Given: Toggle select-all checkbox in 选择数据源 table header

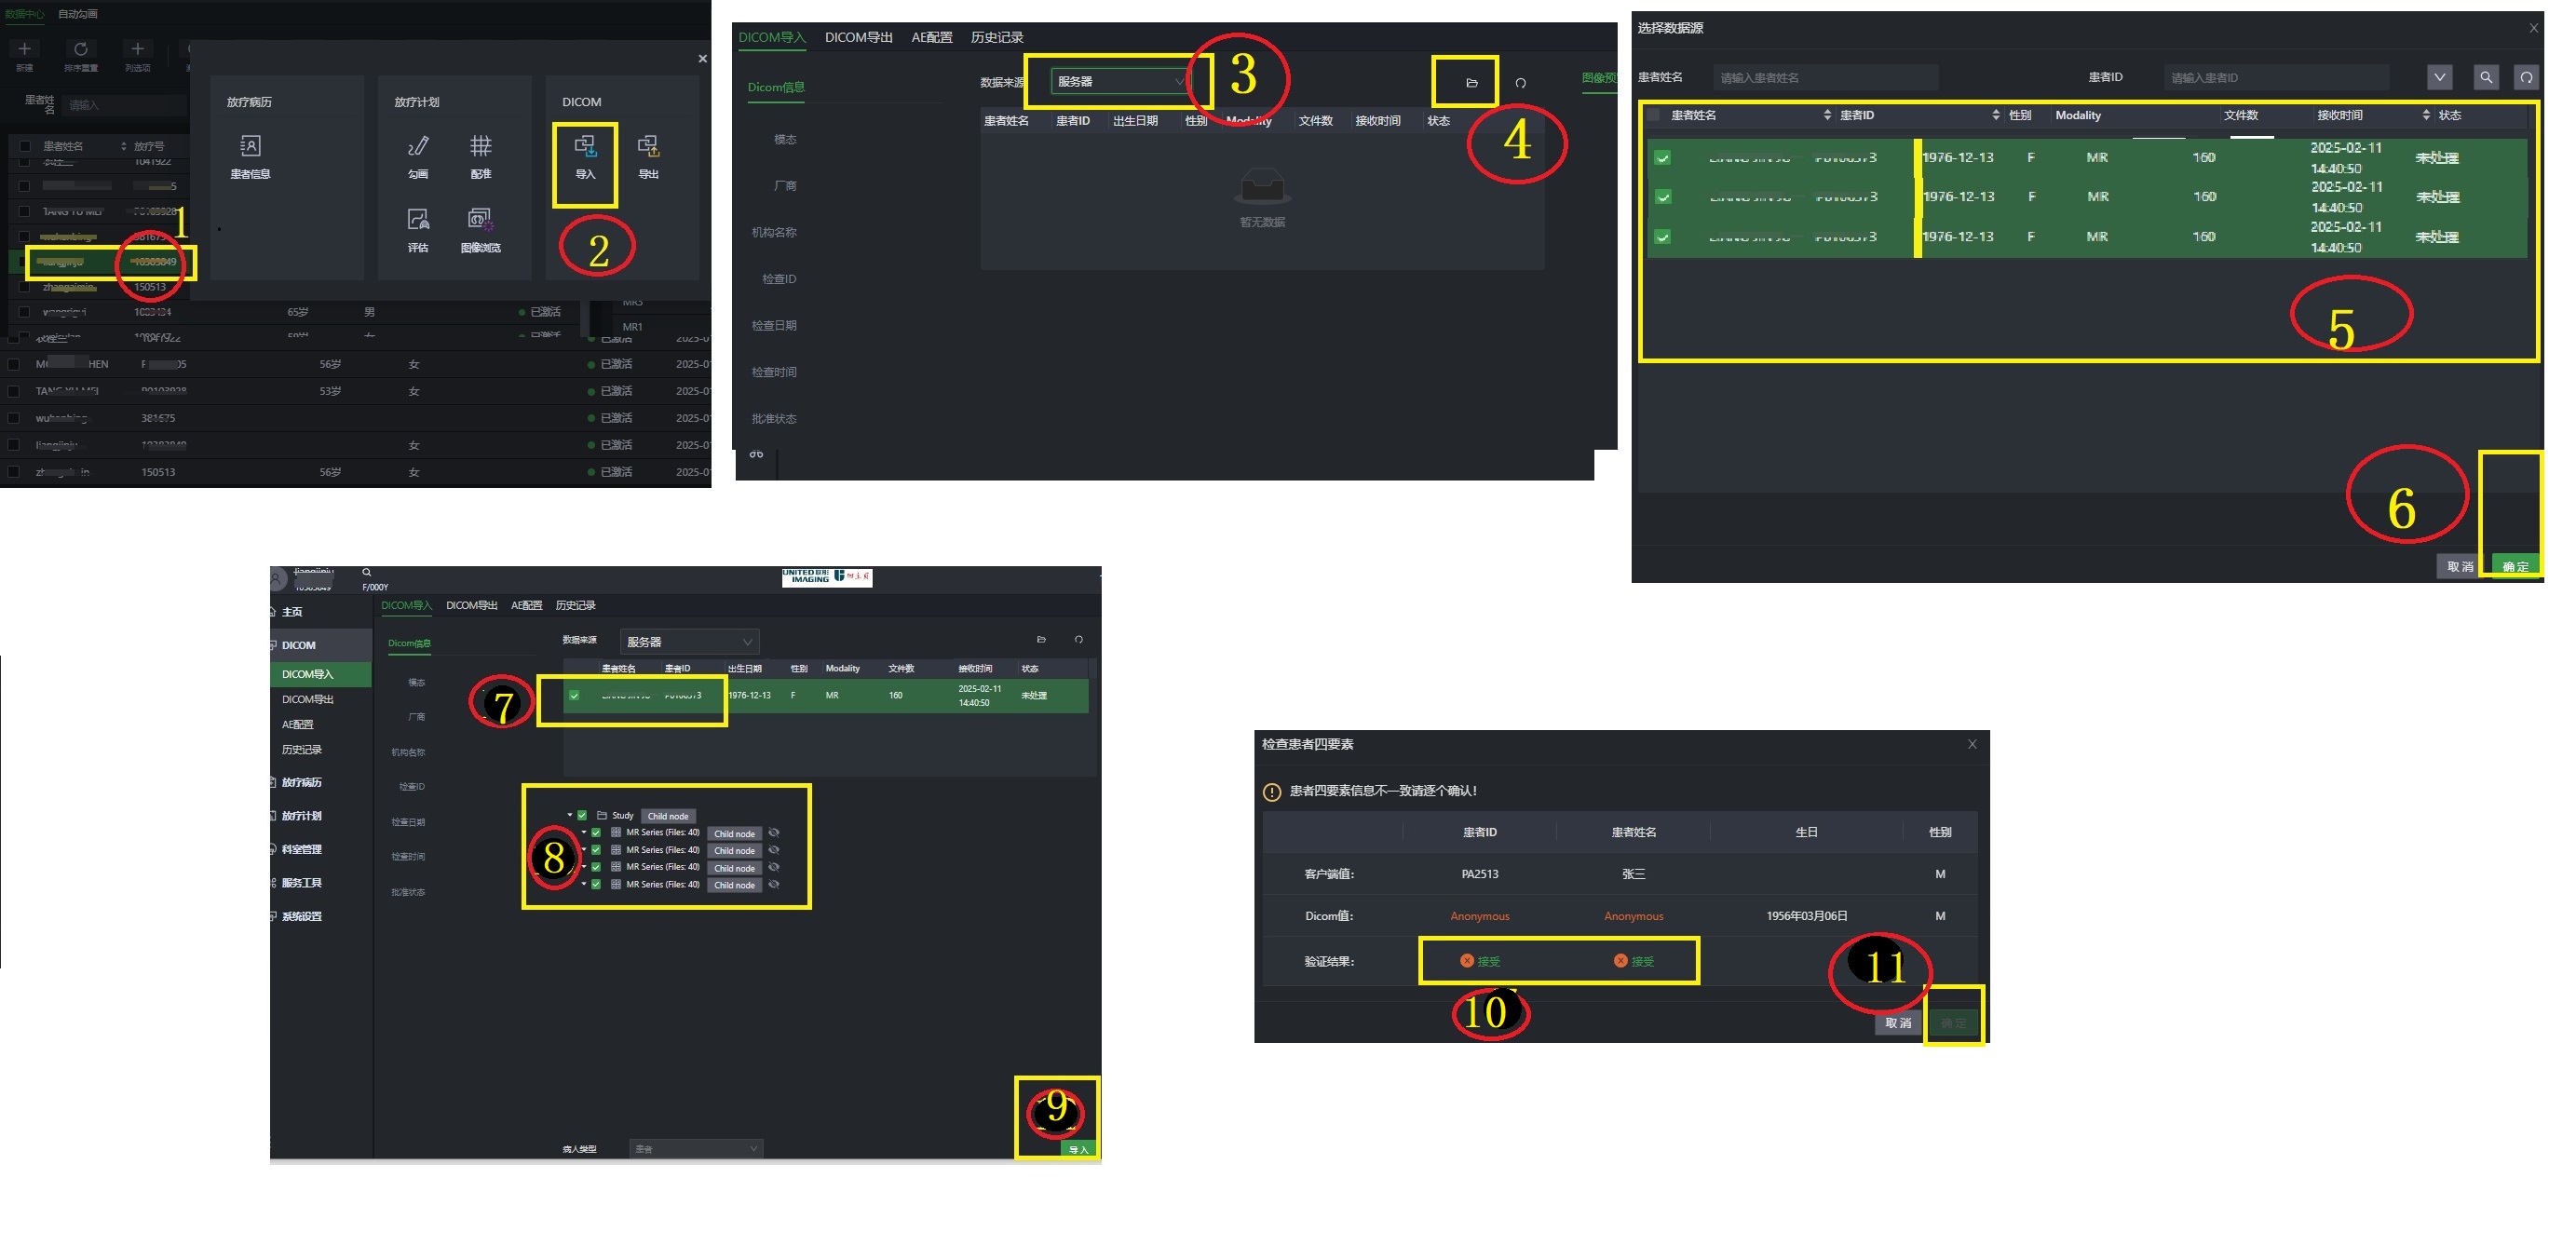Looking at the screenshot, I should [1655, 115].
